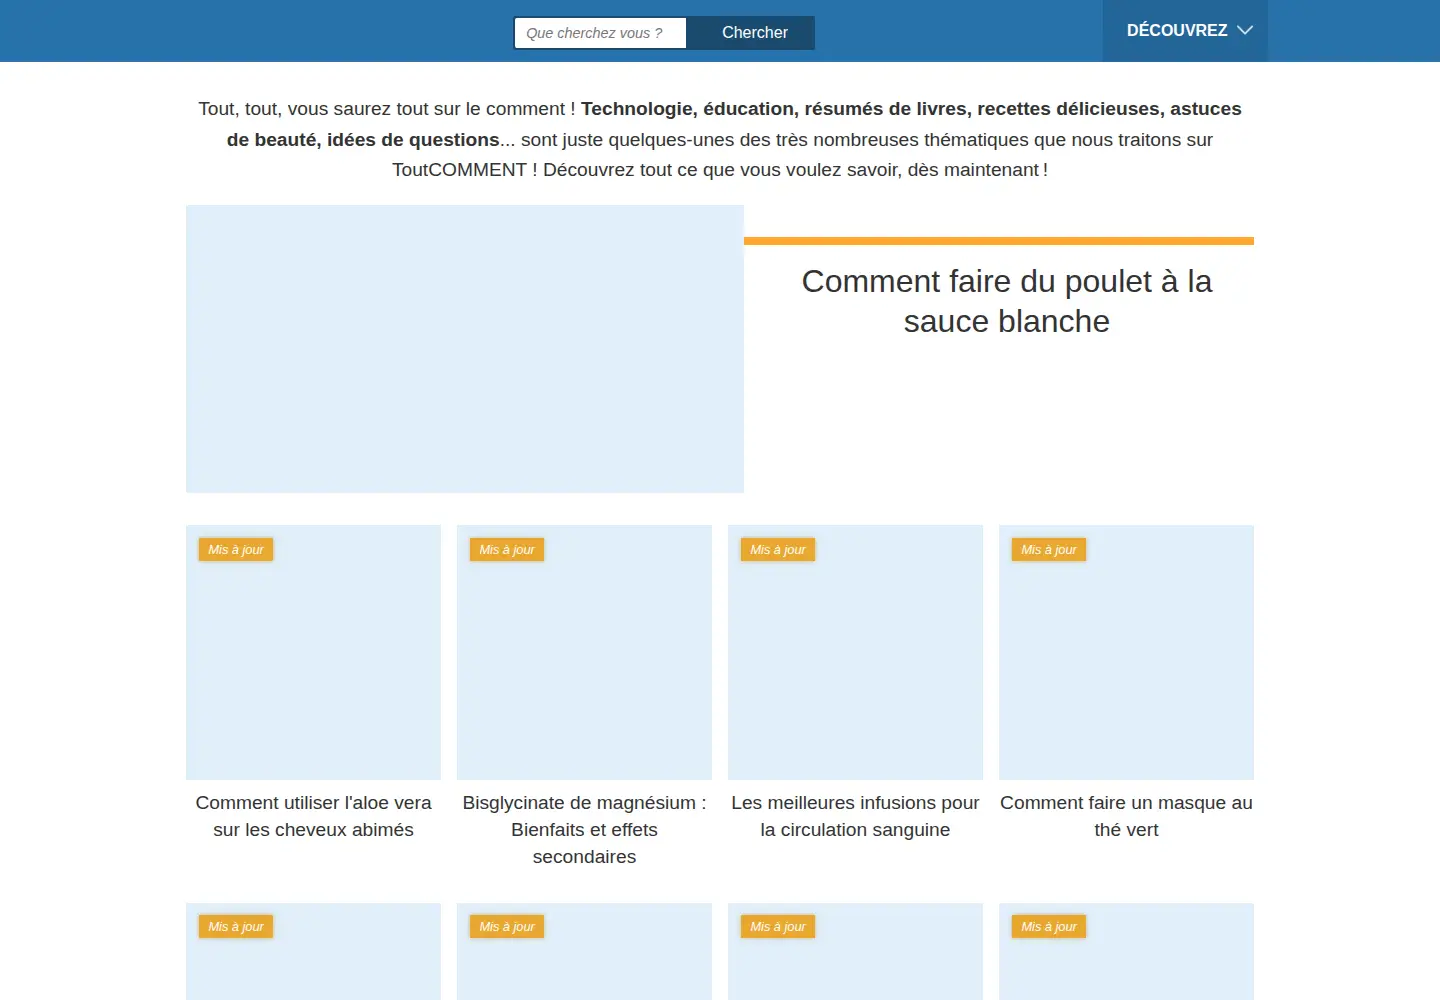Click the featured poulet sauce blanche image
Screen dimensions: 1440x1000
coord(465,349)
